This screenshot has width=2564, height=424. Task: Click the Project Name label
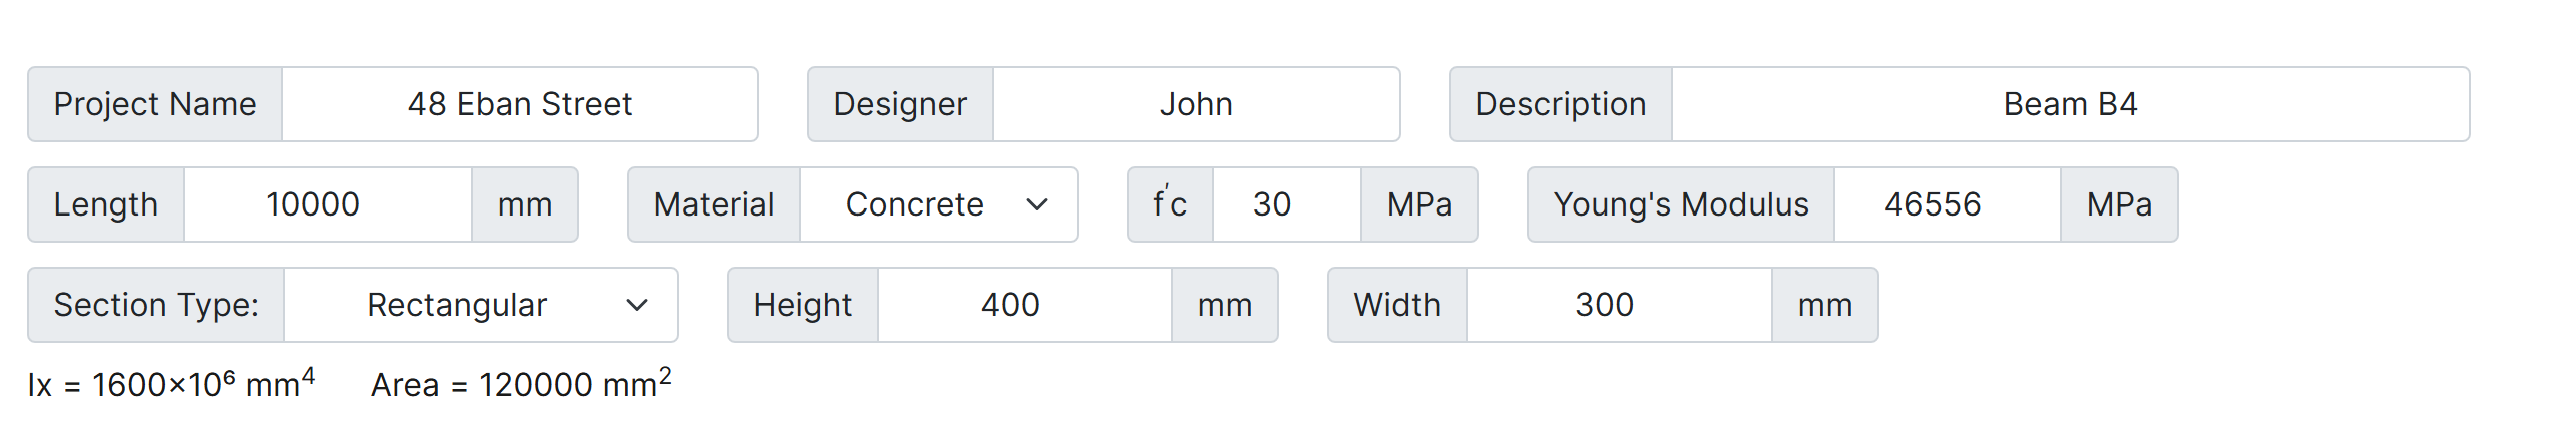(155, 104)
